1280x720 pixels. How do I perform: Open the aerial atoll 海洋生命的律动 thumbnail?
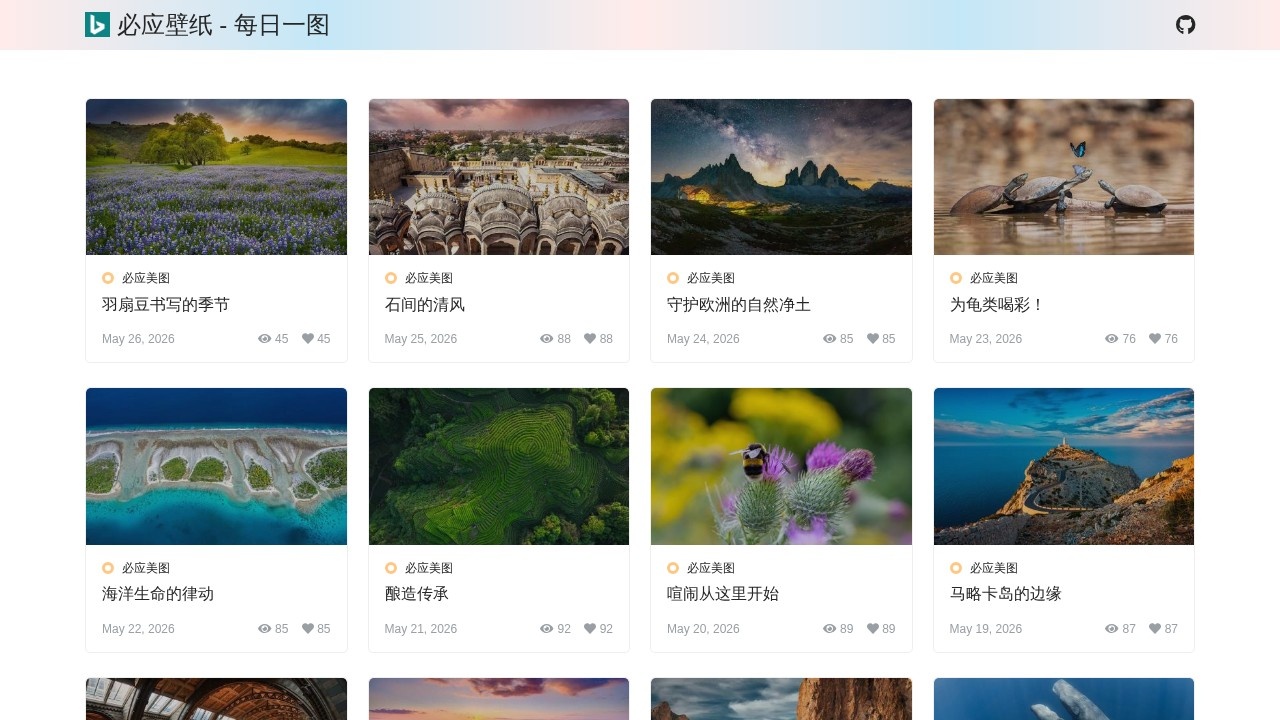[216, 467]
